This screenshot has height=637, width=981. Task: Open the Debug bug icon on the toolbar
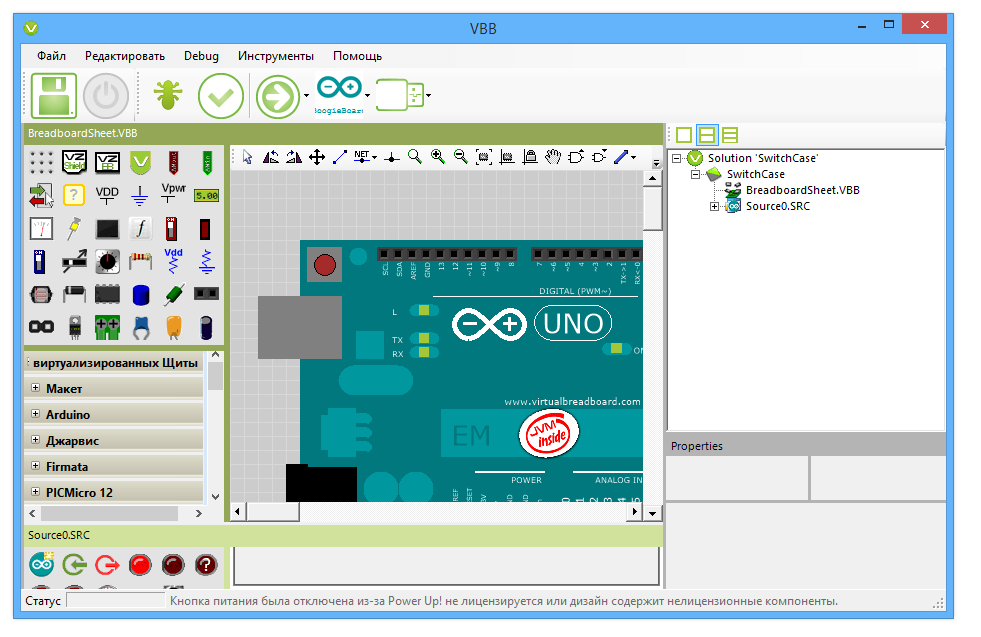pyautogui.click(x=167, y=94)
